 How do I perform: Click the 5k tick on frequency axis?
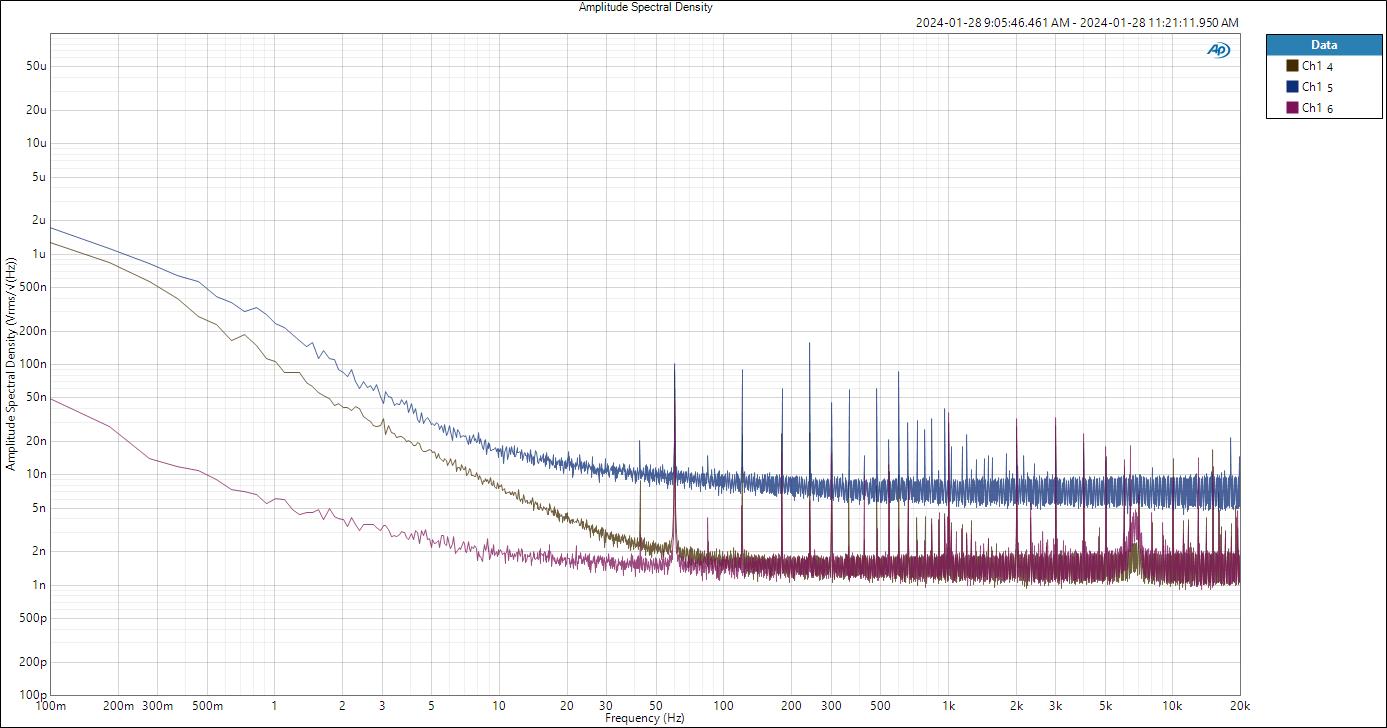1105,705
